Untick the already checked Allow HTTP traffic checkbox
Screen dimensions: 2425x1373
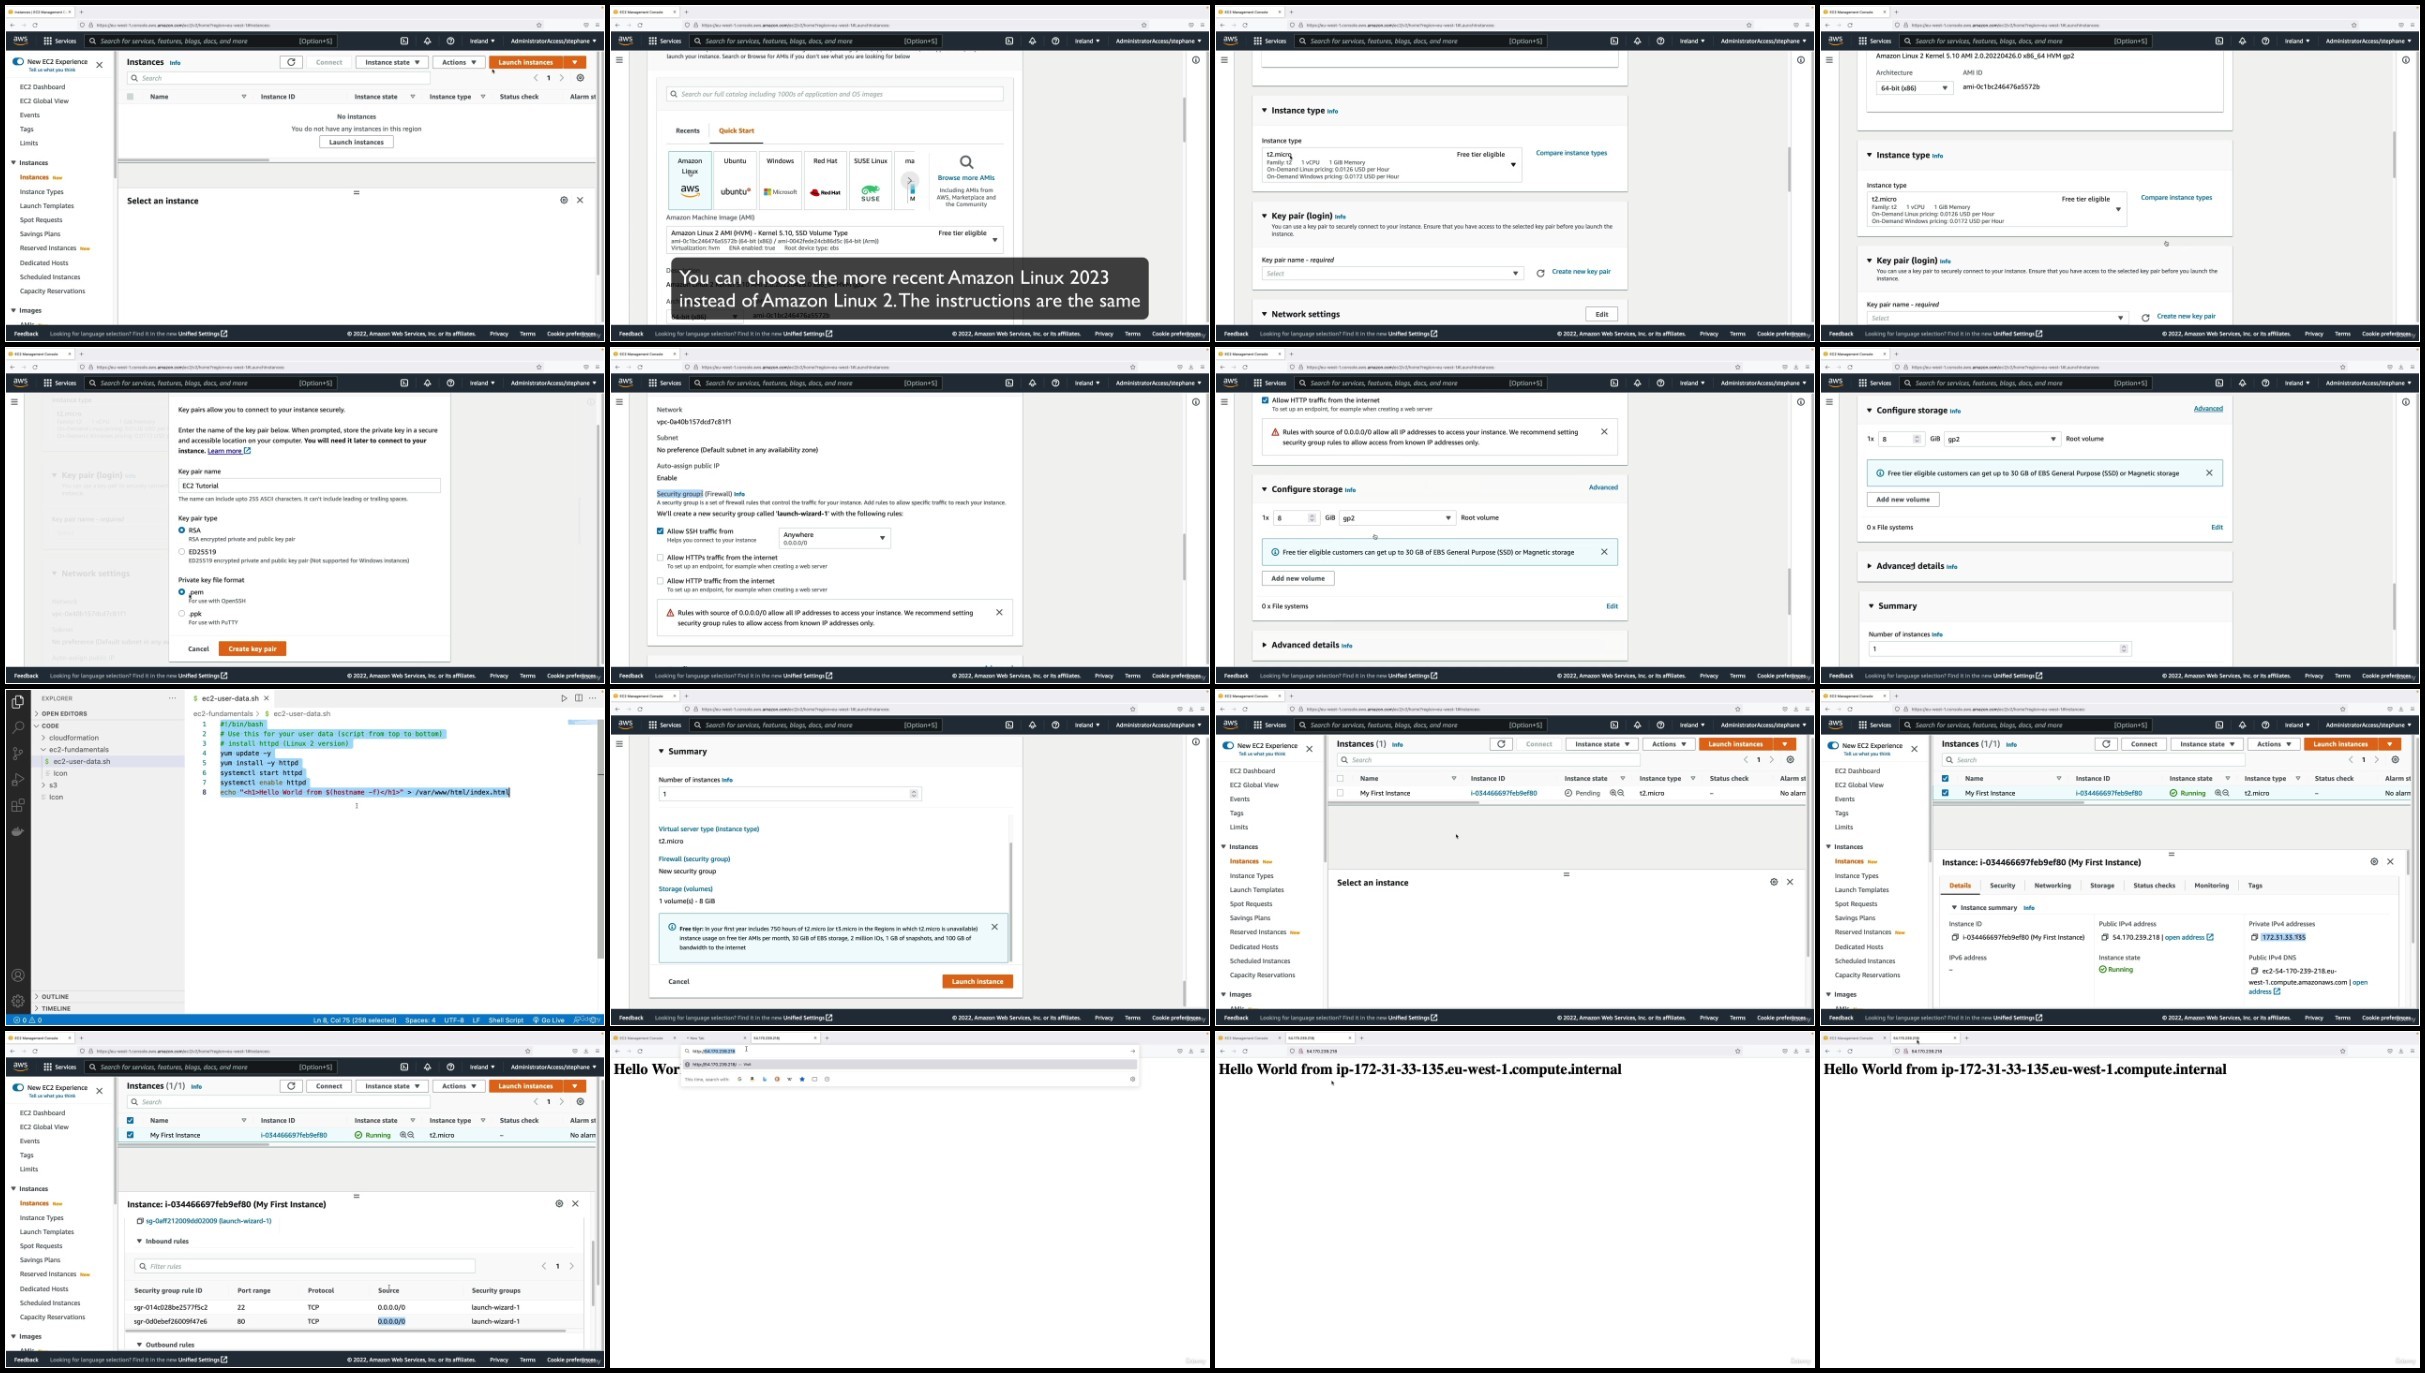[1265, 400]
